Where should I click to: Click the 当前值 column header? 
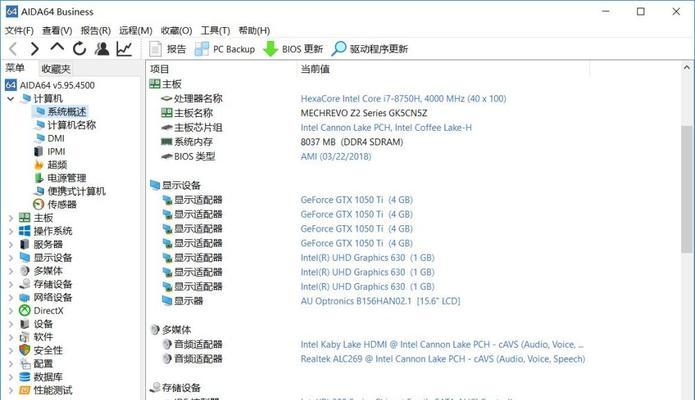click(315, 69)
